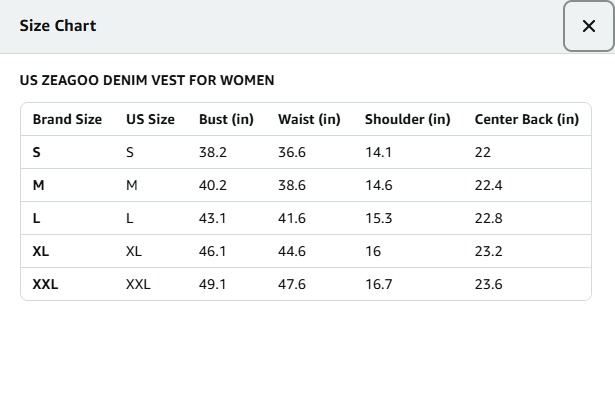Screen dimensions: 615x414
Task: Click the Waist (in) column header
Action: [309, 119]
